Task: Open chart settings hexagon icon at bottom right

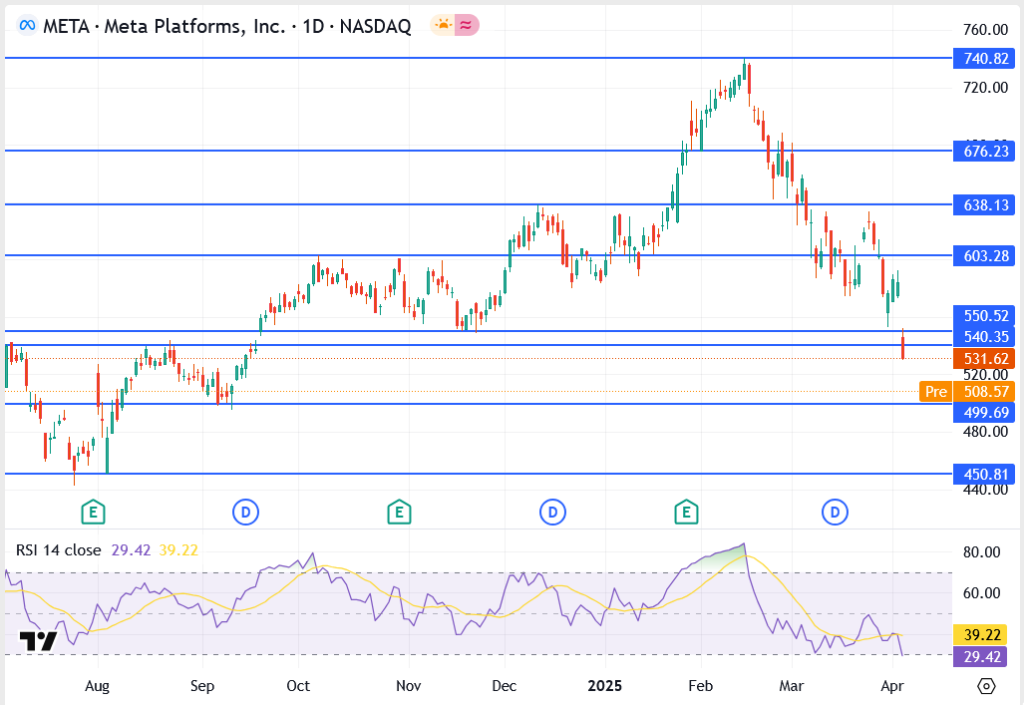Action: [x=986, y=686]
